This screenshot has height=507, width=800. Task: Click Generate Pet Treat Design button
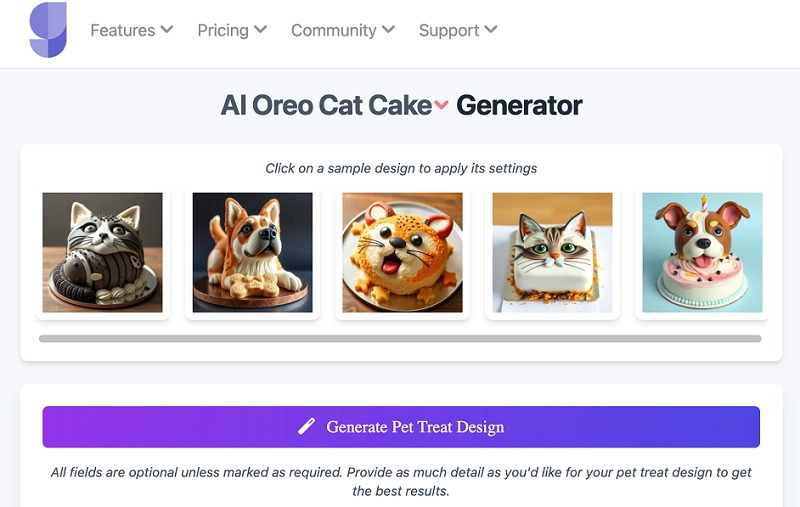point(401,427)
